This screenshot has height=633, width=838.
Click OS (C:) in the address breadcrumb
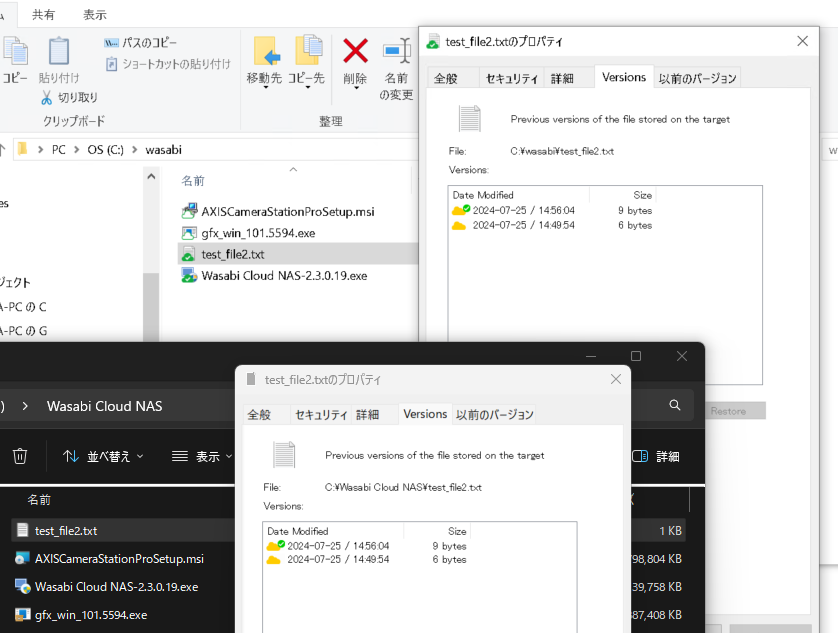(x=105, y=150)
